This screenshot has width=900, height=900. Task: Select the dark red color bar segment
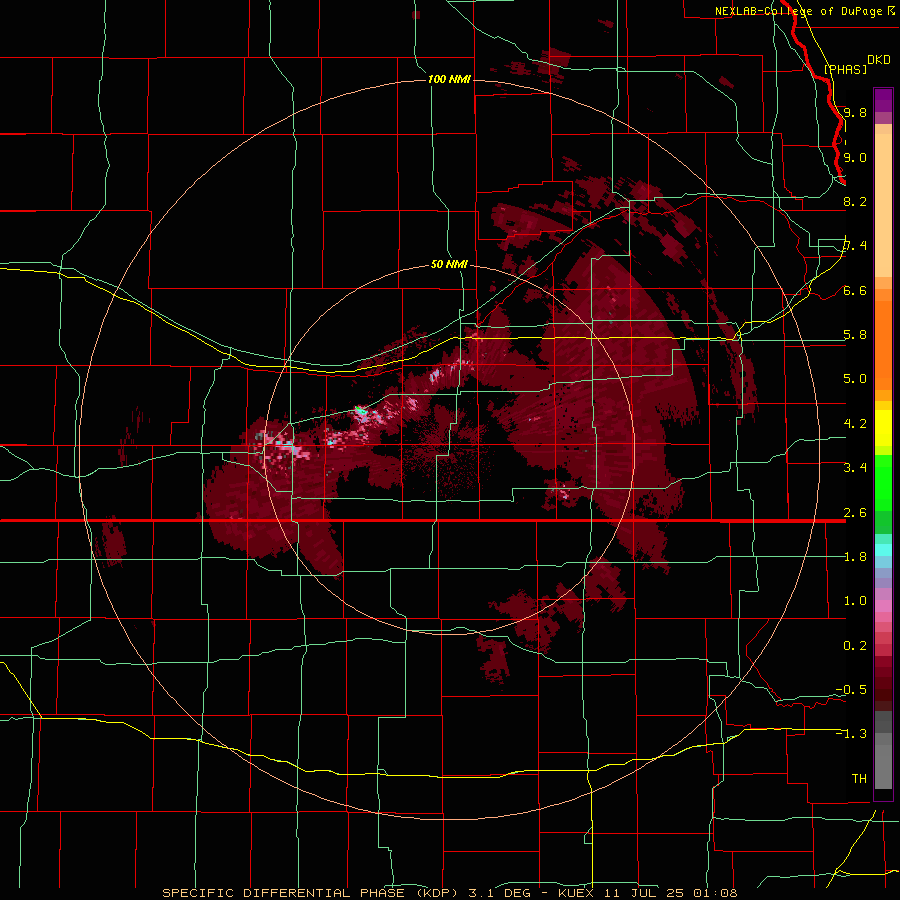[x=883, y=677]
